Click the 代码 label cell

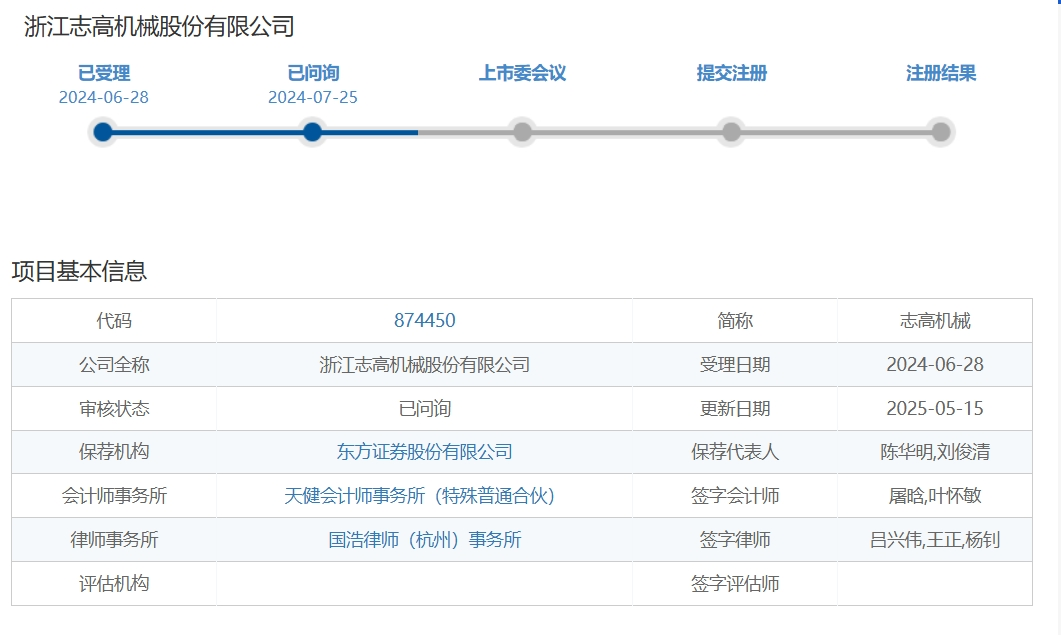114,320
